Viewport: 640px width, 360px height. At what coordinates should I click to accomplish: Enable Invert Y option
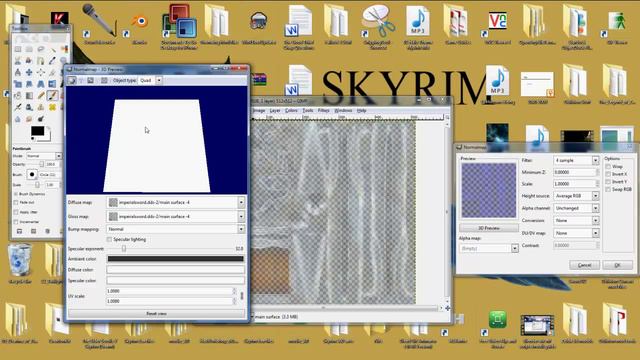[x=608, y=182]
